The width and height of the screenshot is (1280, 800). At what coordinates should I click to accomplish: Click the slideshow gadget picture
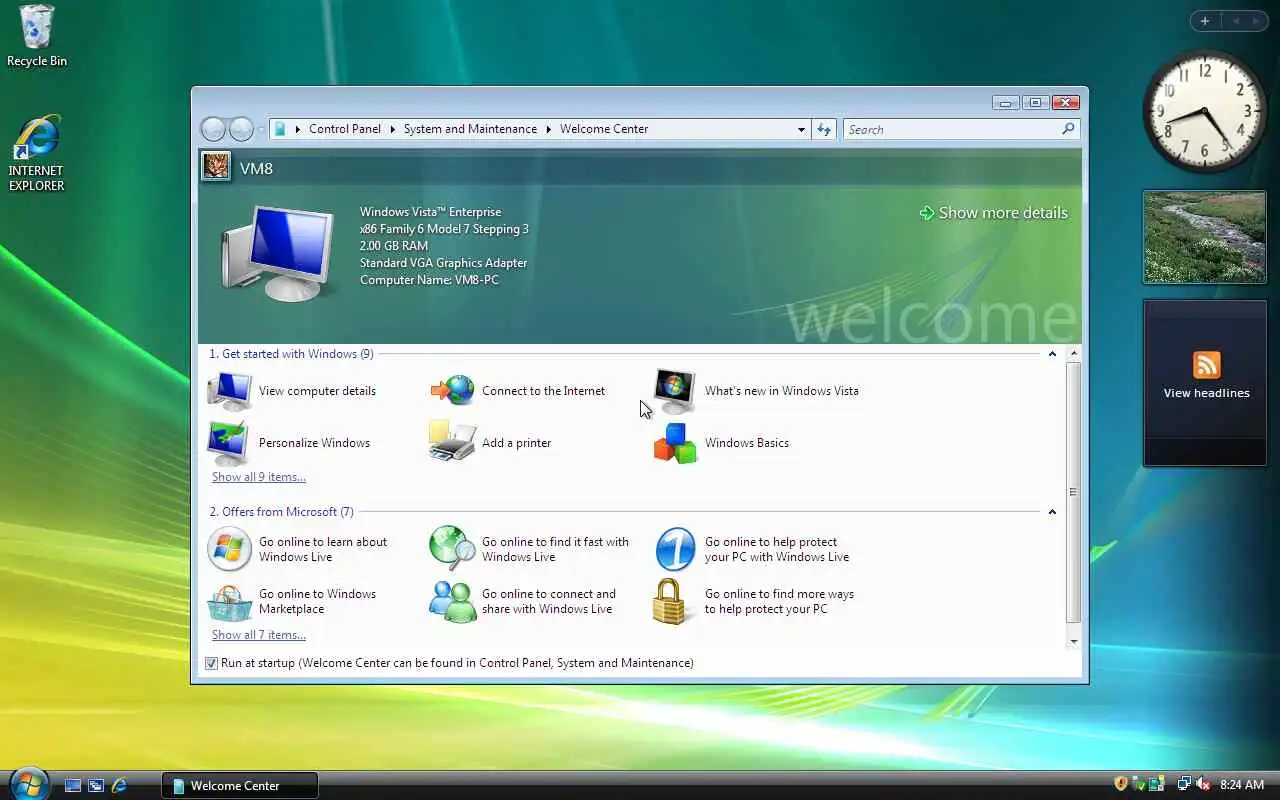point(1205,237)
